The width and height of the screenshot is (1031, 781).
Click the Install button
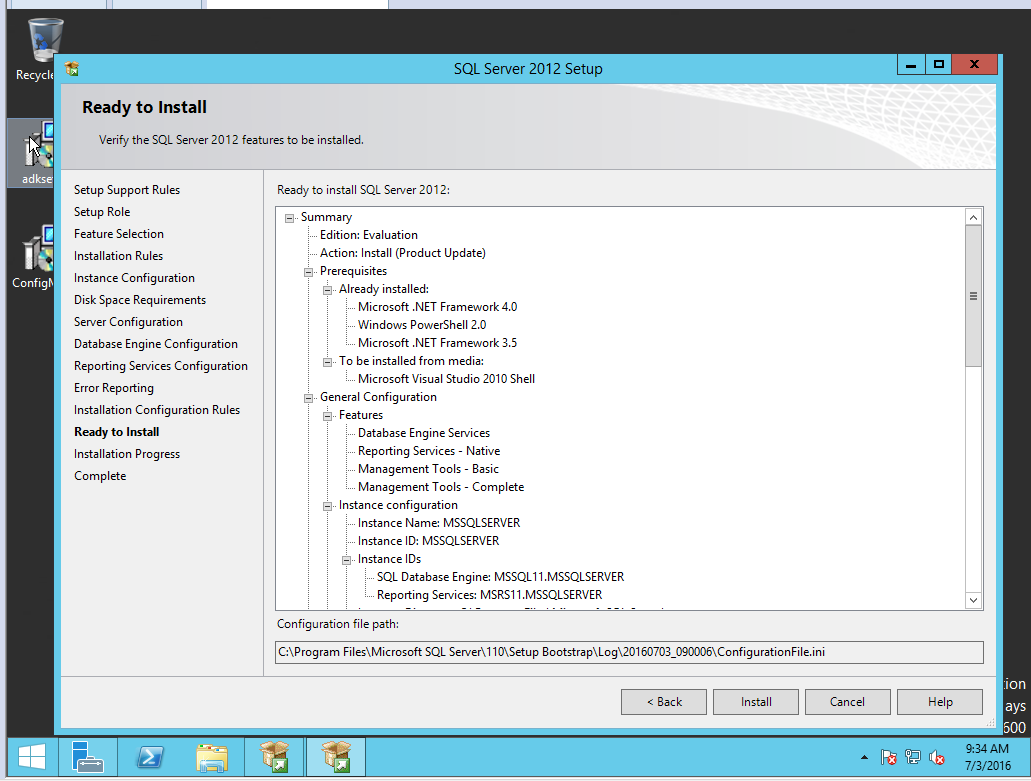point(755,701)
